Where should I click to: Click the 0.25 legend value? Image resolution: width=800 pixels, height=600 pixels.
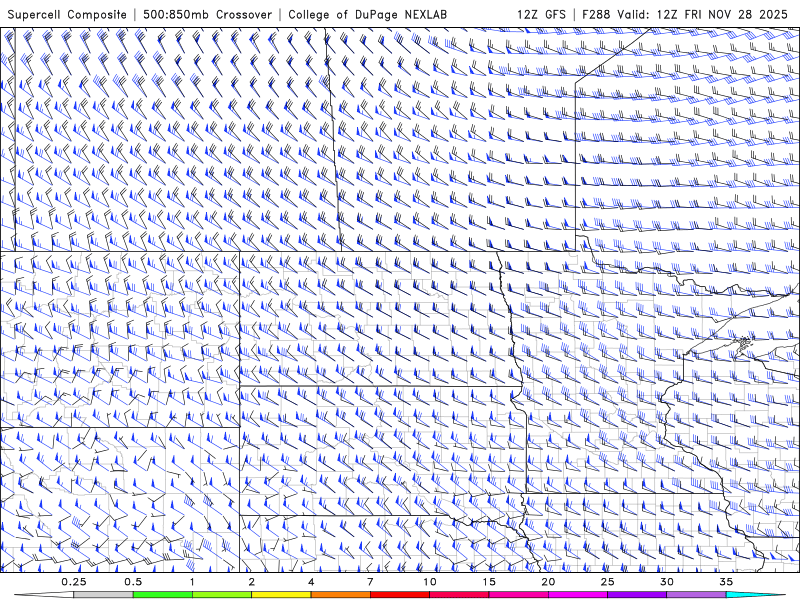click(x=73, y=582)
